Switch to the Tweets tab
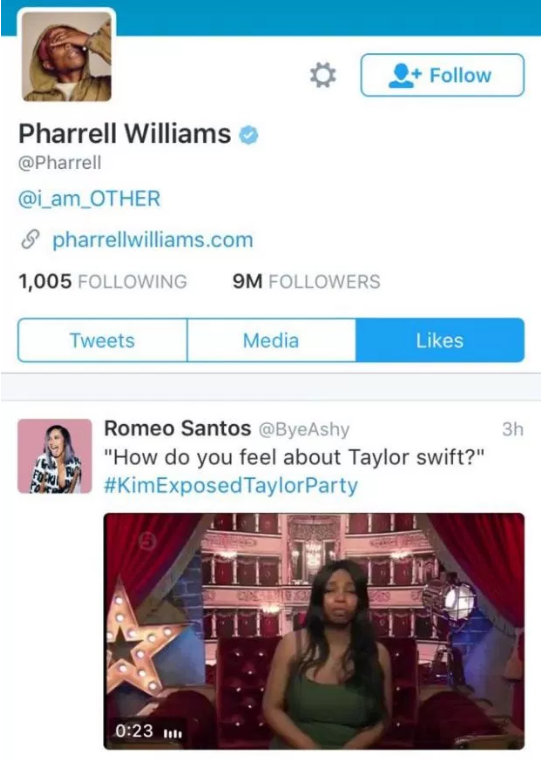 tap(102, 340)
